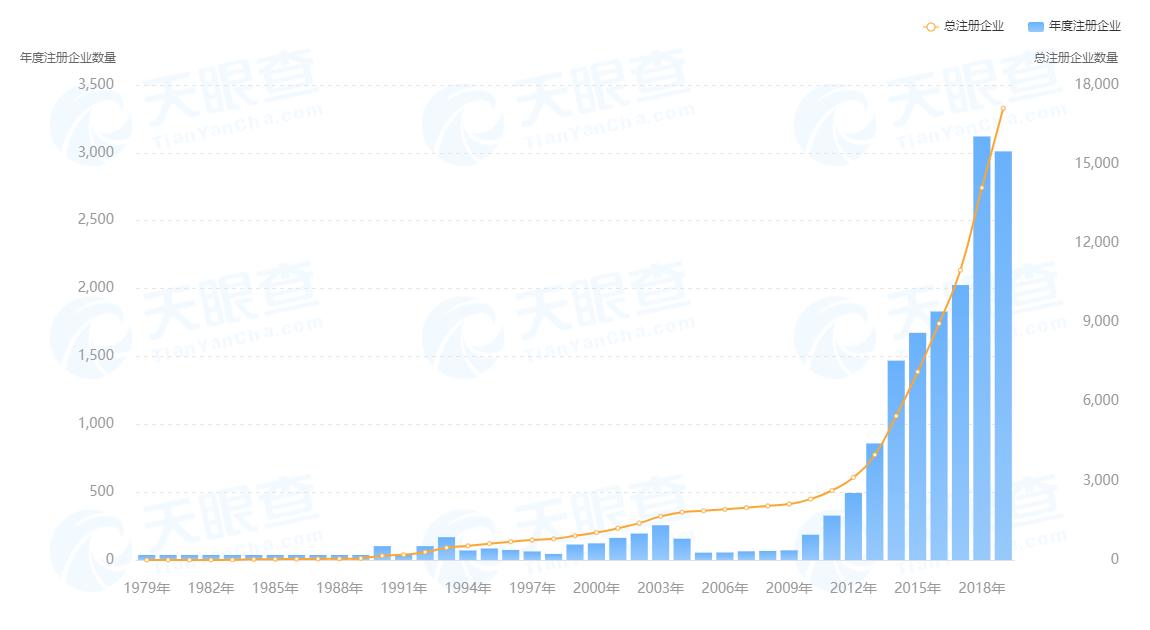Select the 1994年 bar
1150x630 pixels.
[x=468, y=555]
